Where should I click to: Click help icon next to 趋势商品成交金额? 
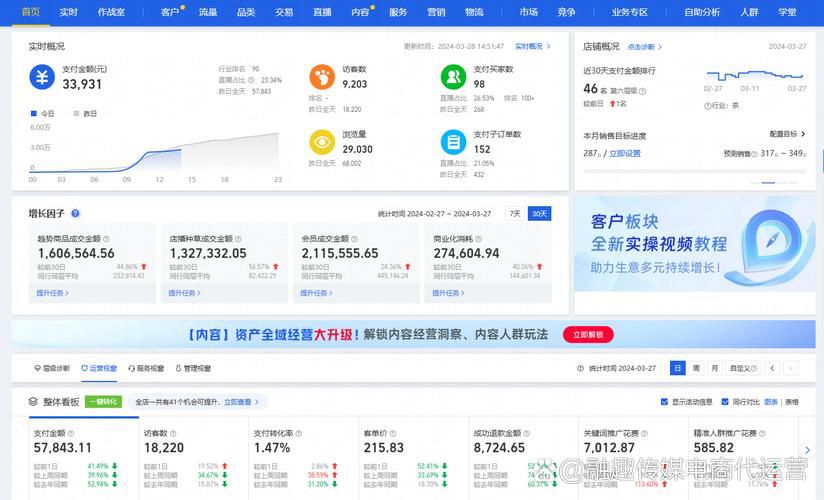(x=106, y=239)
